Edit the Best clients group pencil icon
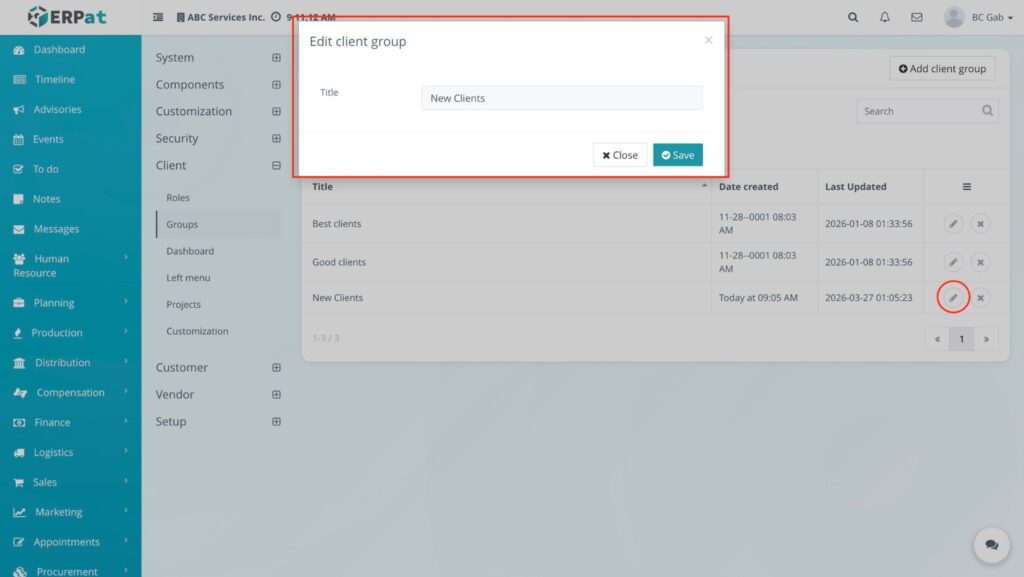Viewport: 1024px width, 577px height. point(953,224)
